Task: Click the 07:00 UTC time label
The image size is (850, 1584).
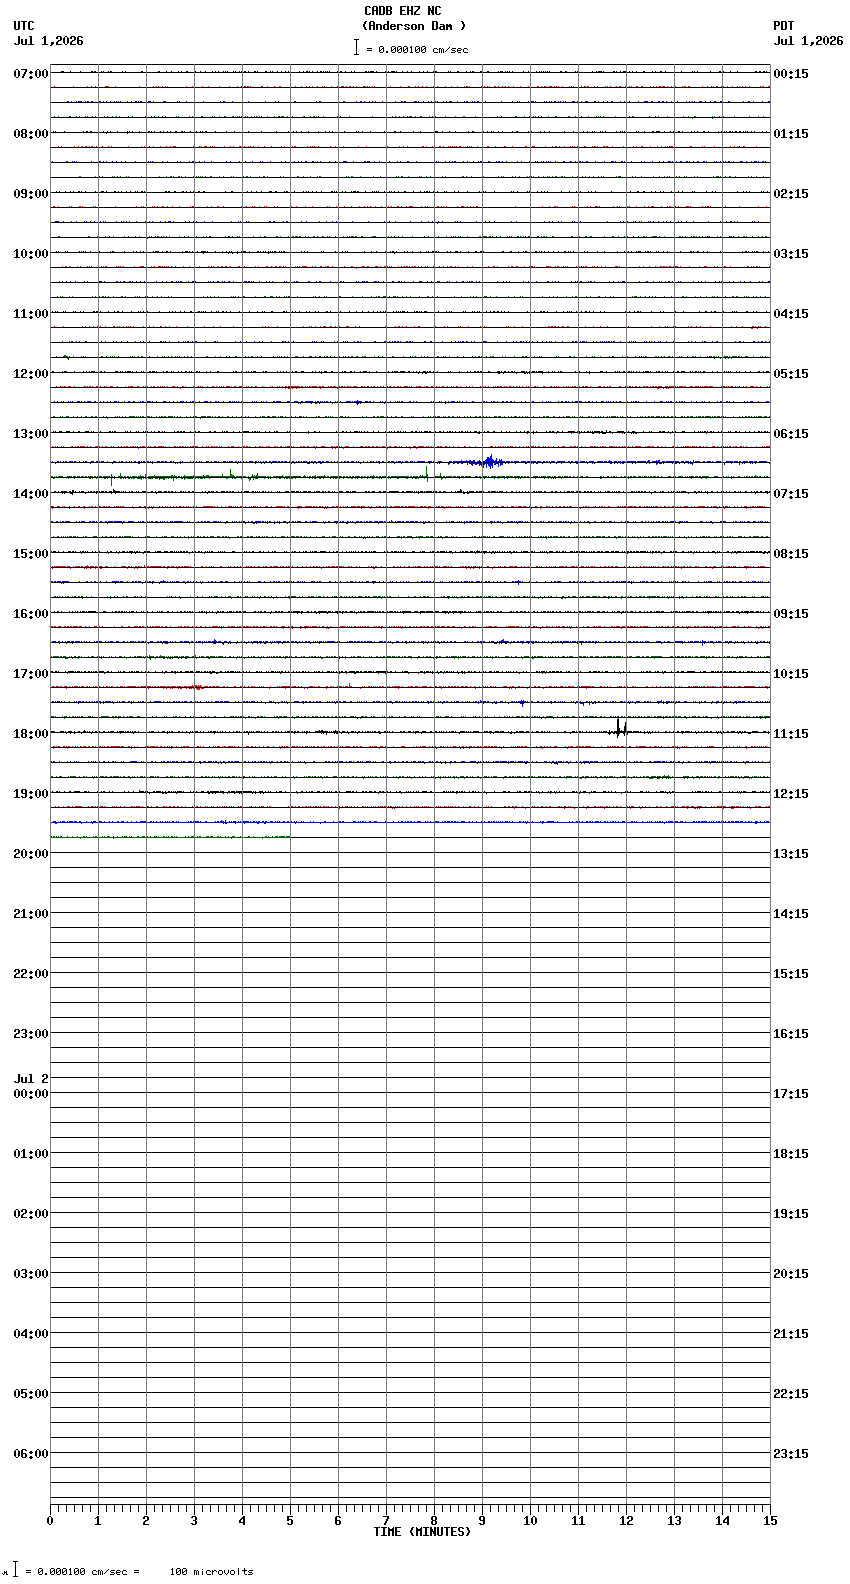Action: (31, 74)
